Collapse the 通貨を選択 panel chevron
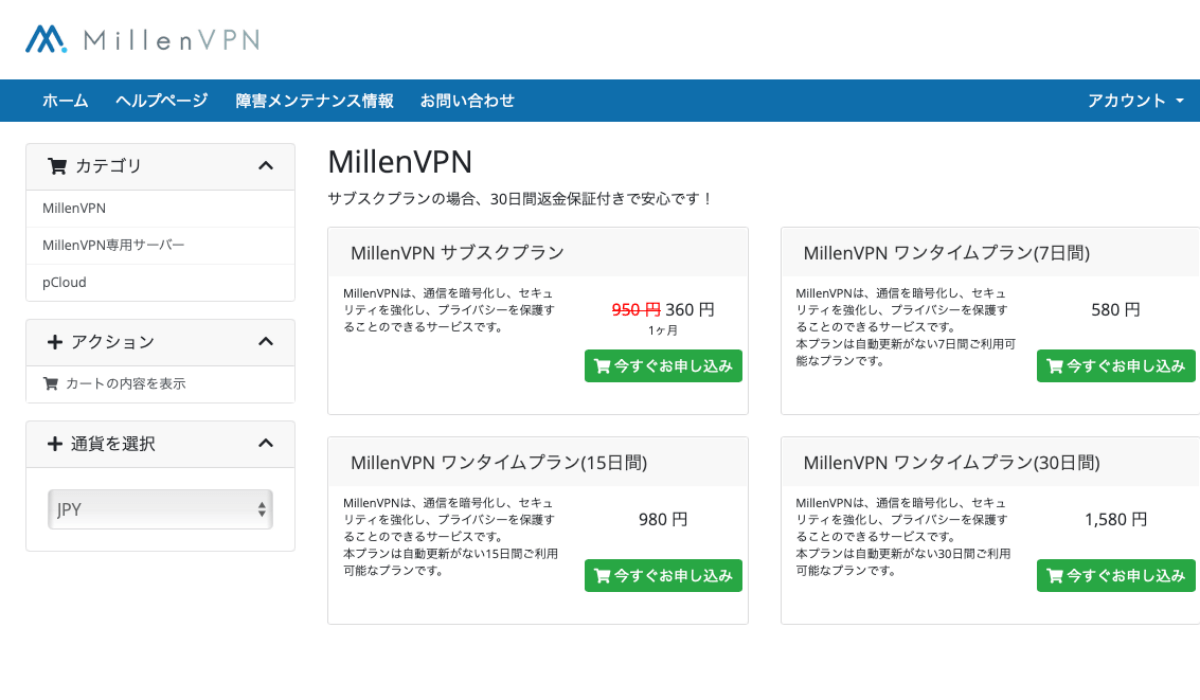This screenshot has width=1200, height=700. point(265,443)
